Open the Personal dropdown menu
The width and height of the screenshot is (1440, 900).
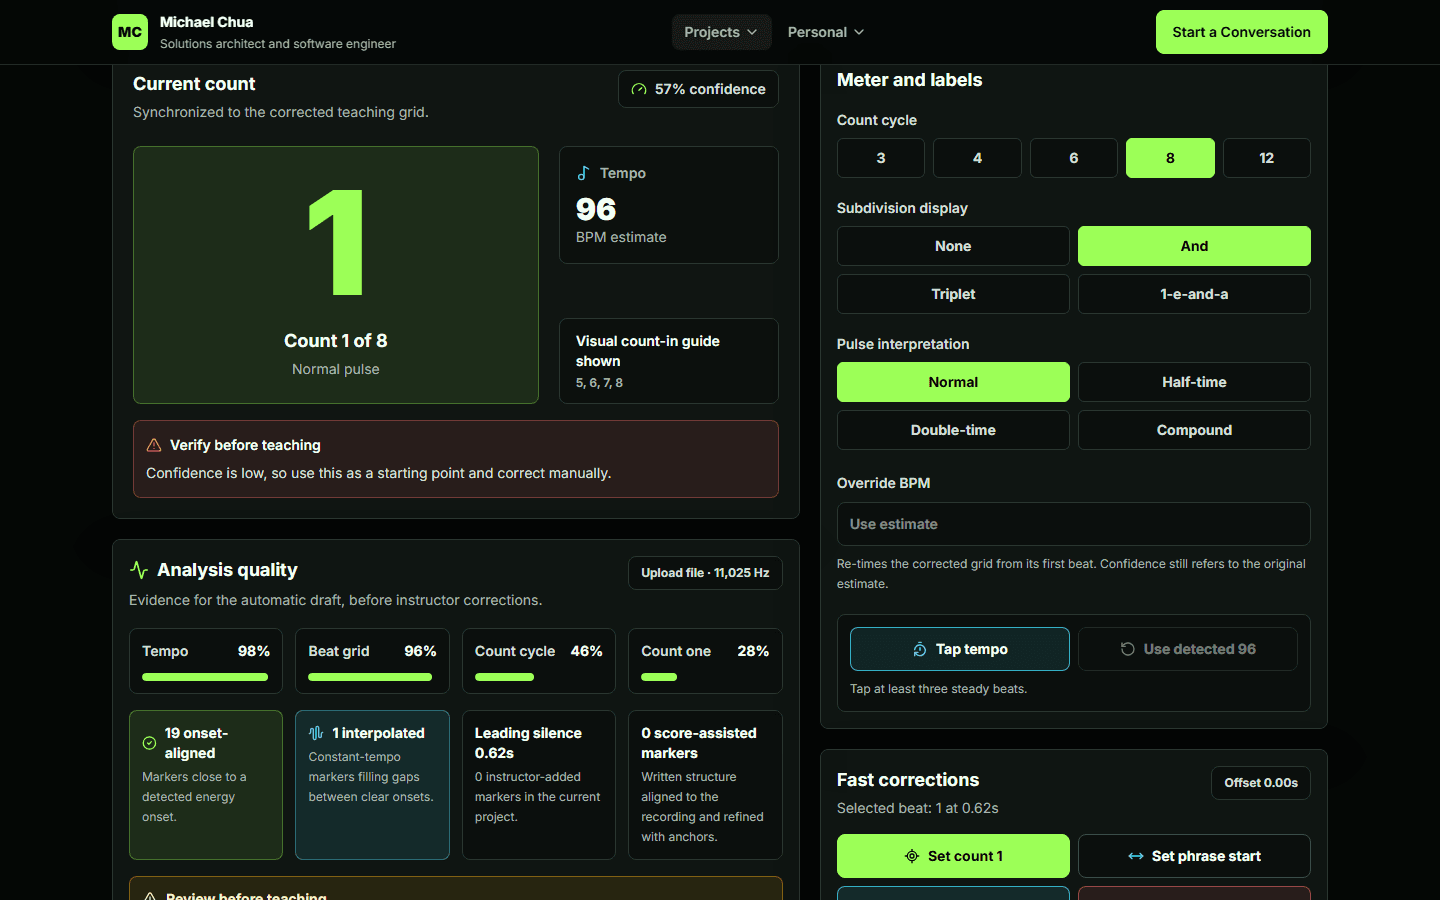[825, 32]
